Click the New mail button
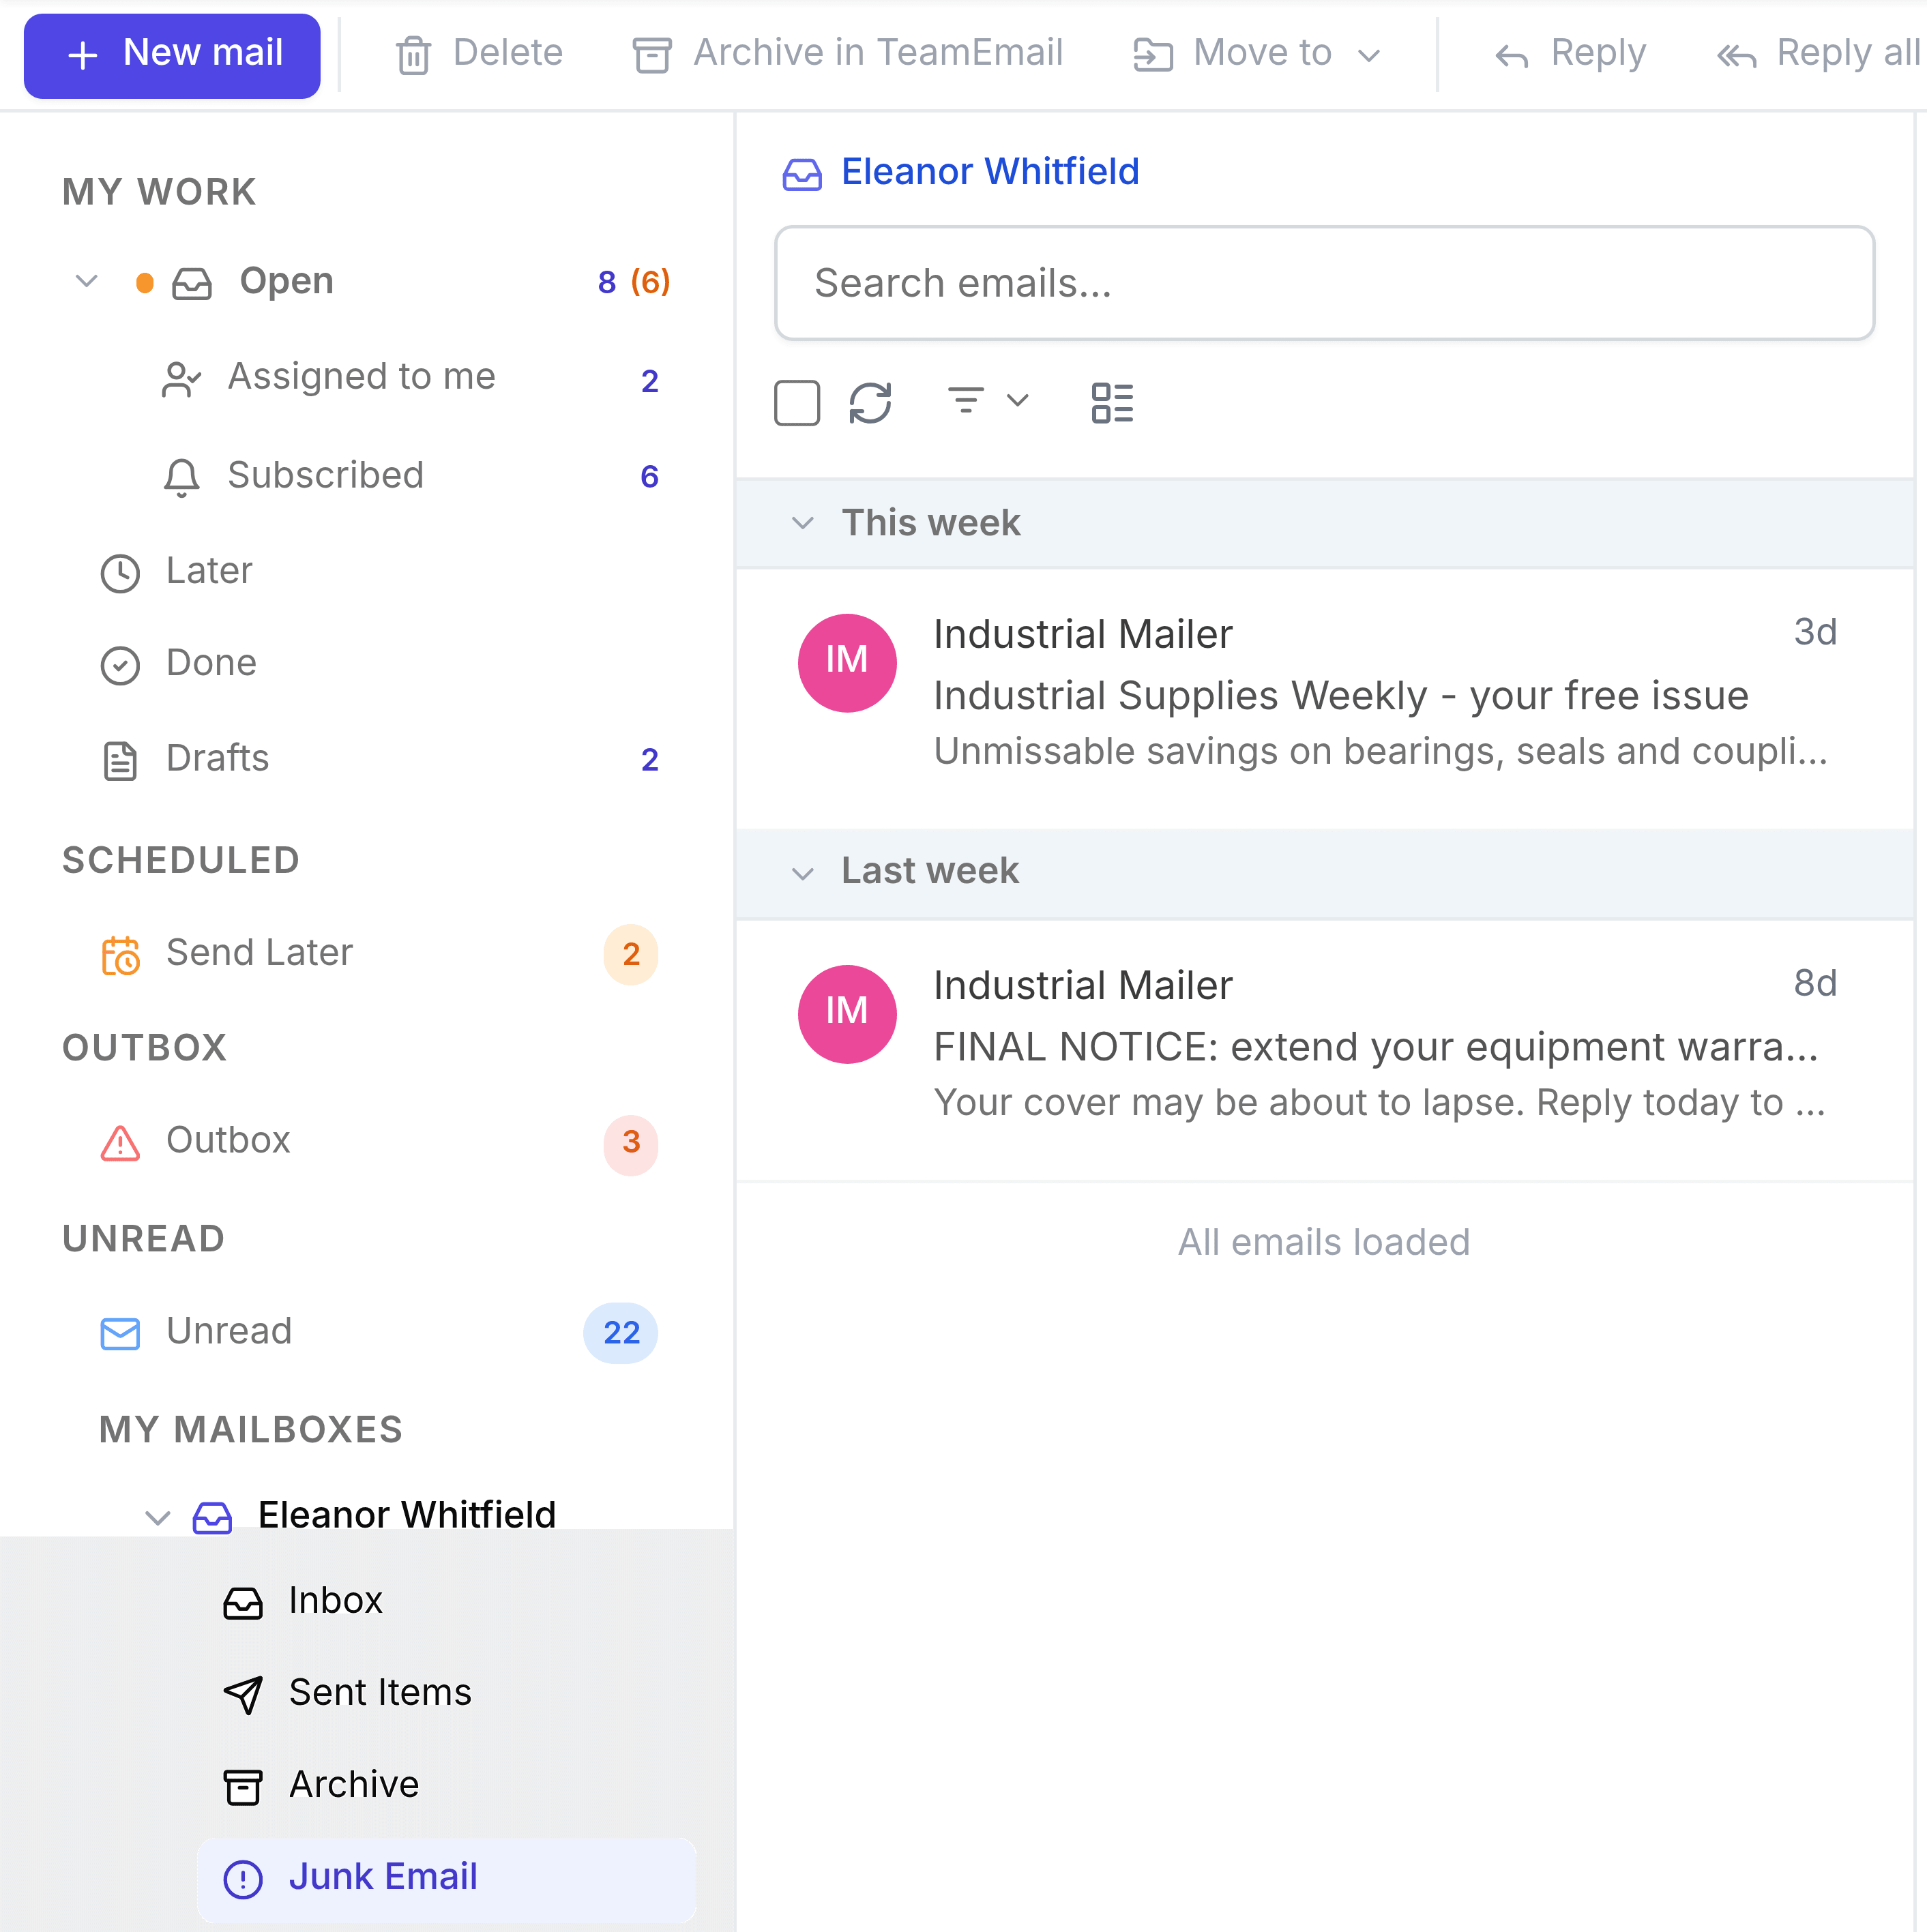The width and height of the screenshot is (1927, 1932). click(x=172, y=55)
